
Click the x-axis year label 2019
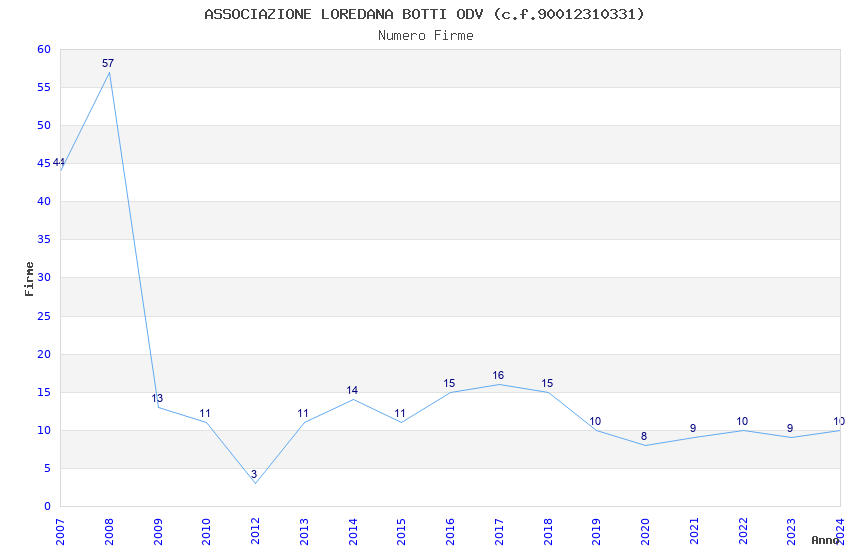pos(596,532)
